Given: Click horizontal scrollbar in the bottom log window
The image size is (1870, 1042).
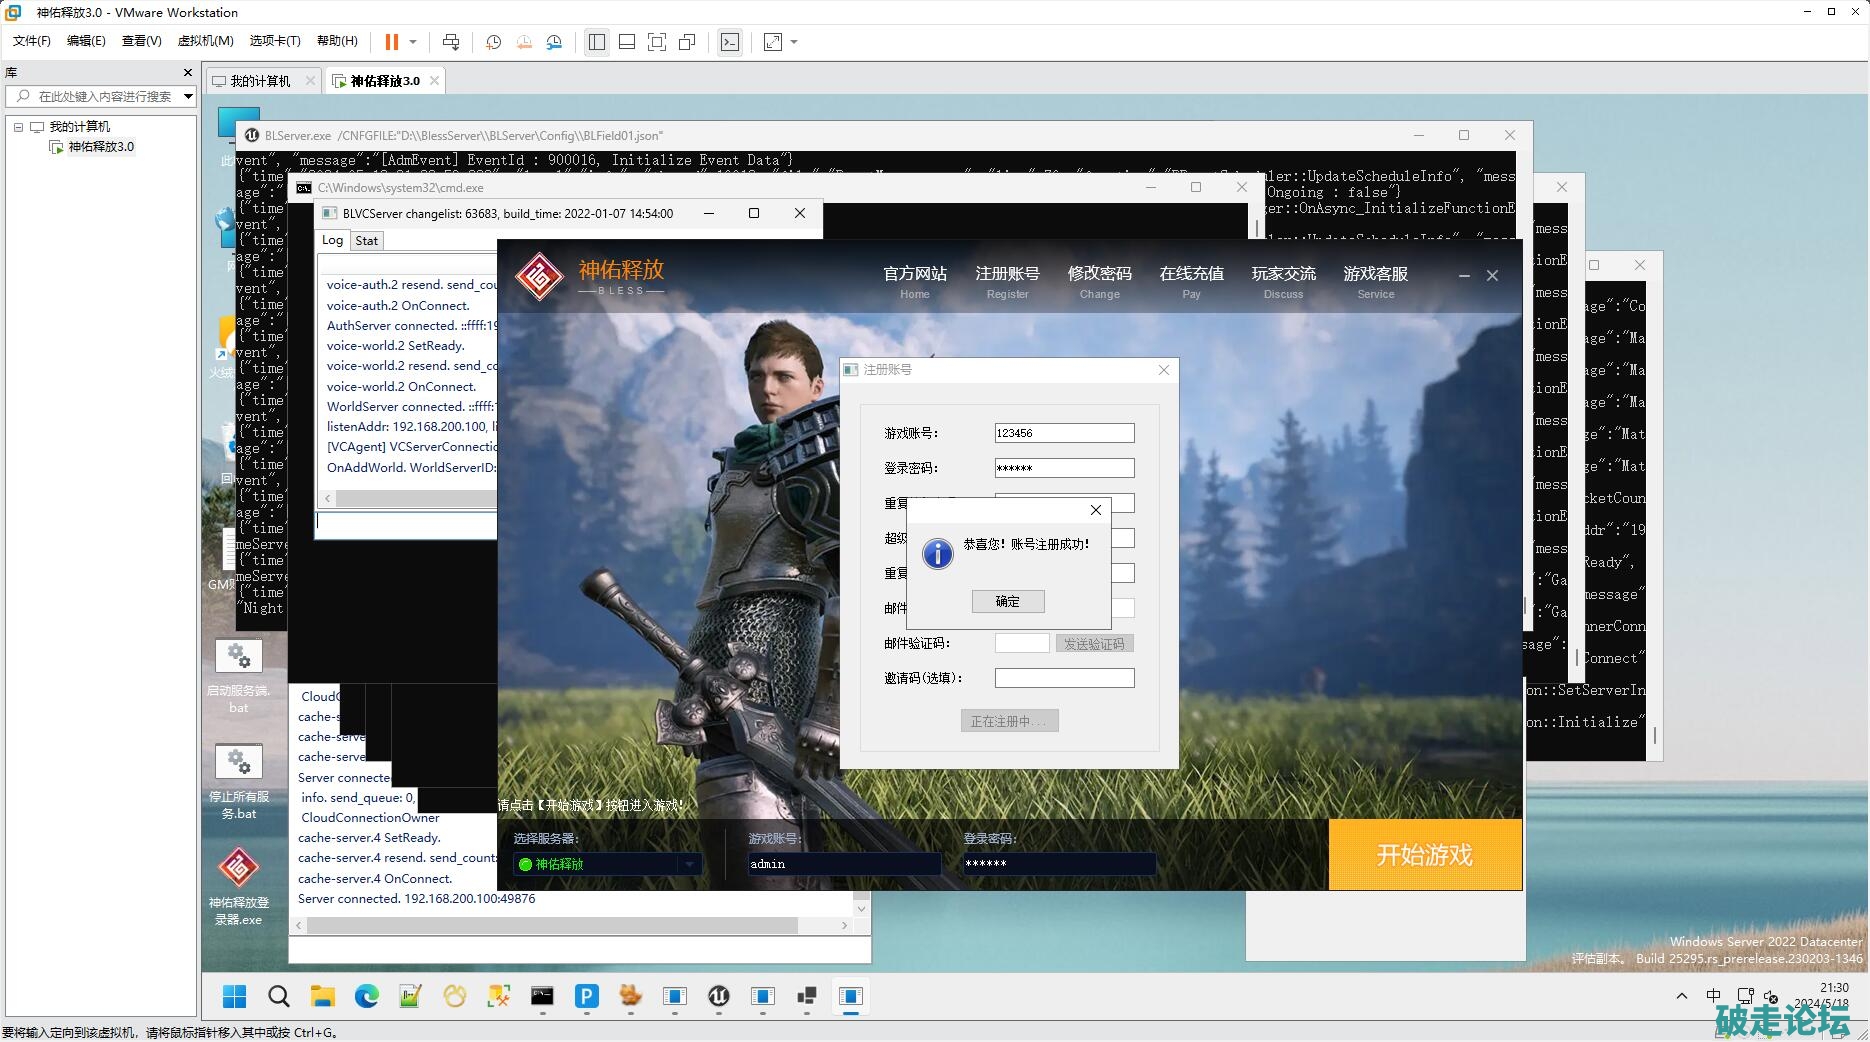Looking at the screenshot, I should [x=552, y=926].
